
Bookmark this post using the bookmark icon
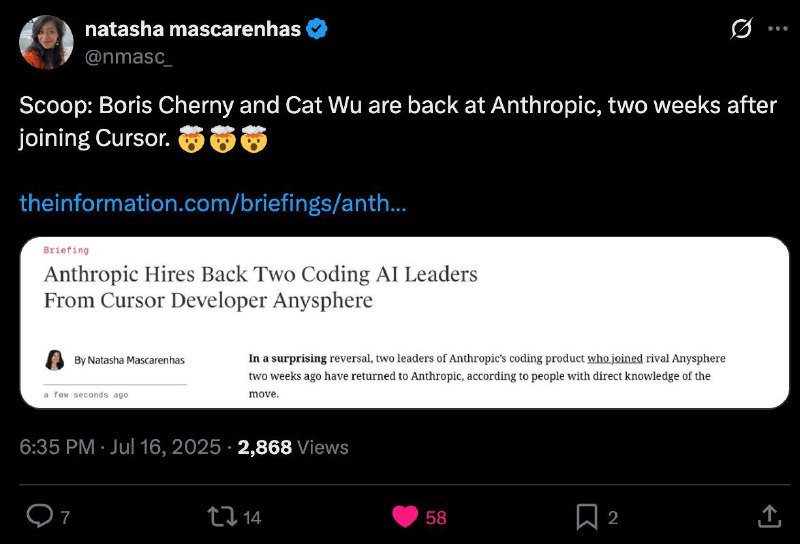click(587, 517)
